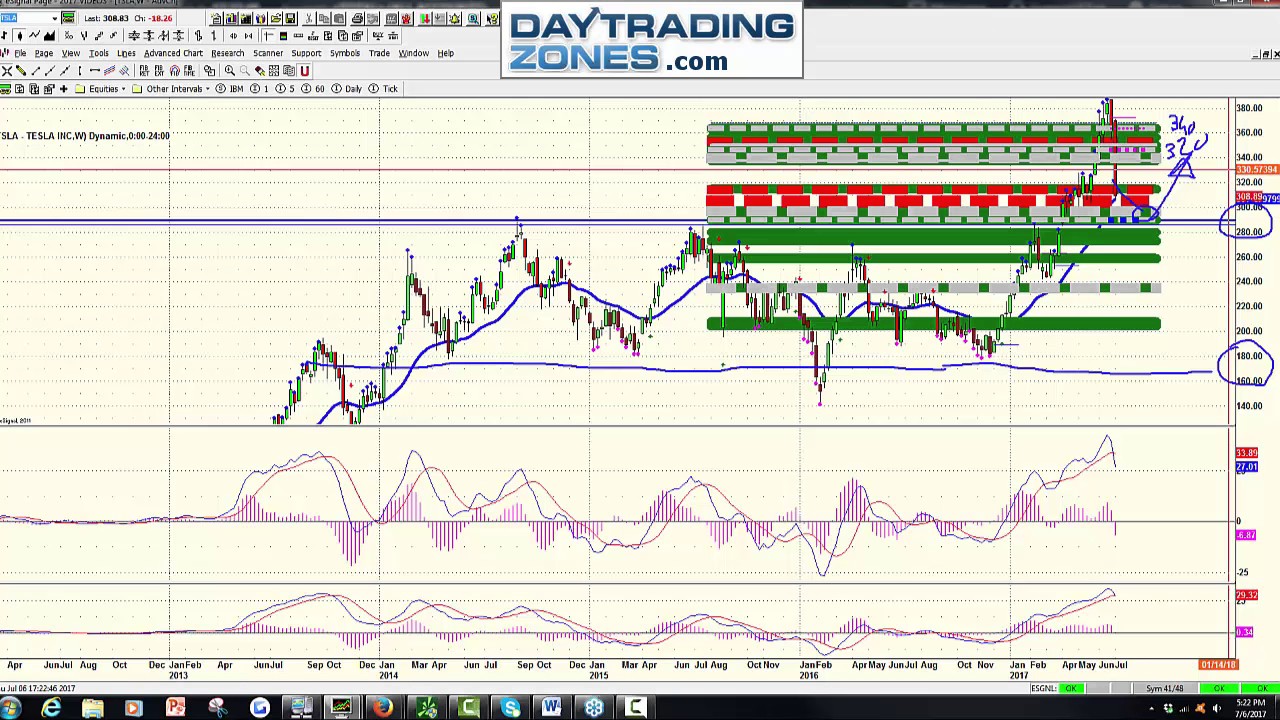Select the yellow pencil drawing tool

tap(21, 70)
